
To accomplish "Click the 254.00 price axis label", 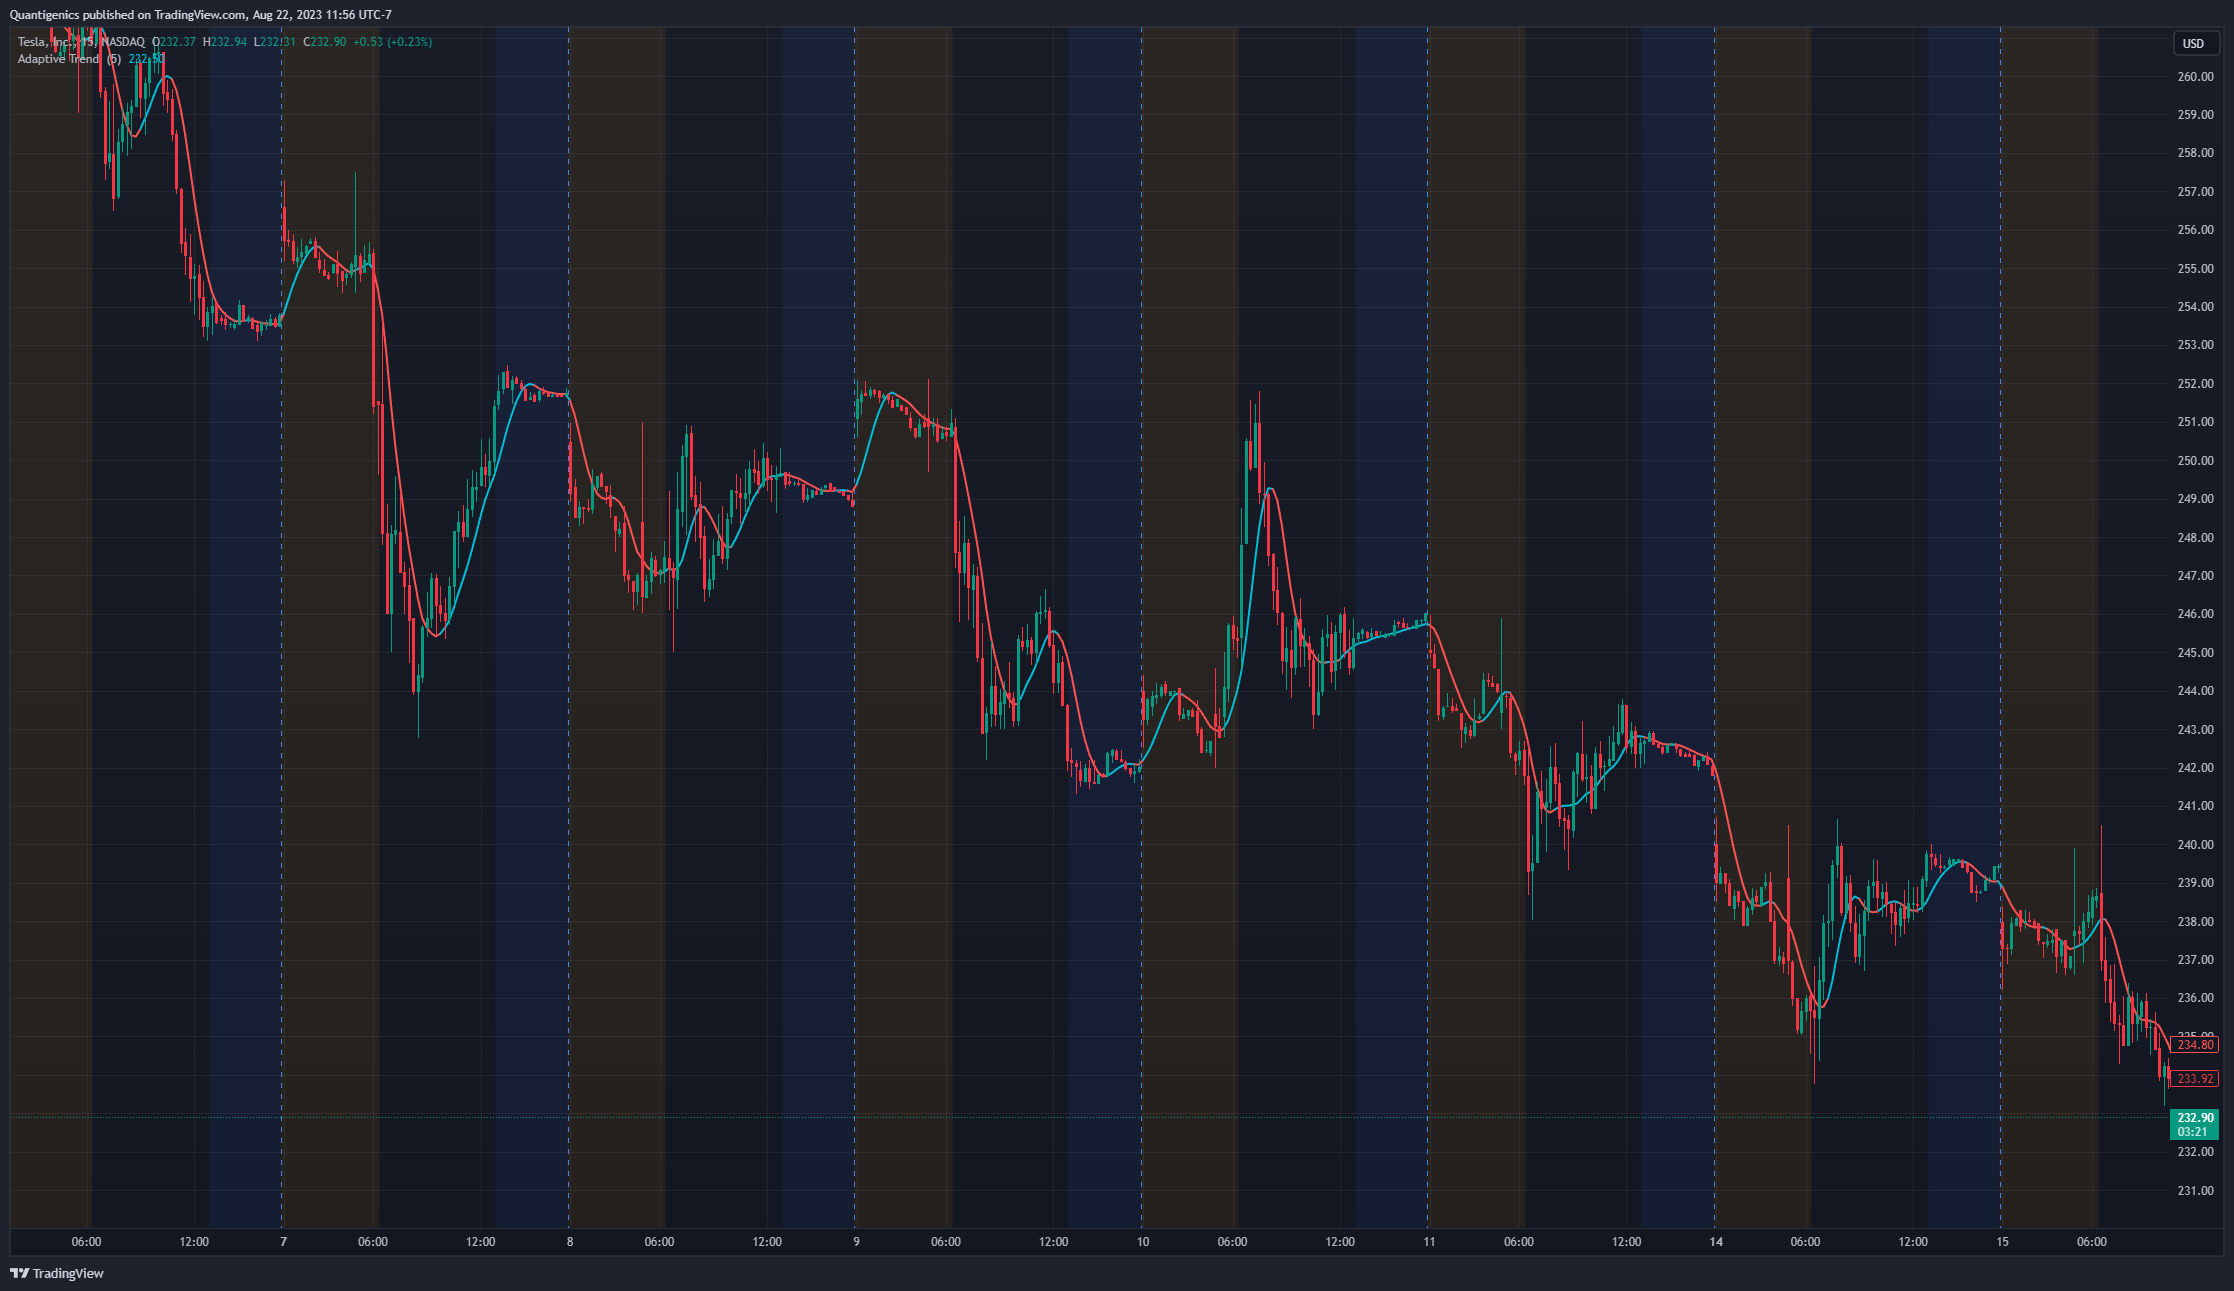I will (x=2195, y=307).
